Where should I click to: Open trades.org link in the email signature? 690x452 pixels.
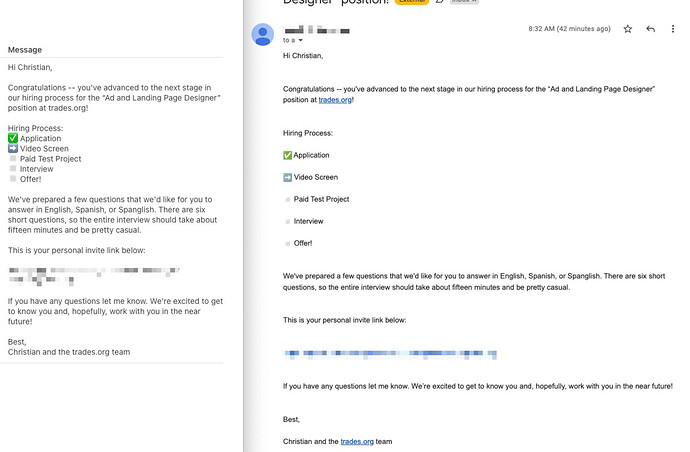[357, 441]
